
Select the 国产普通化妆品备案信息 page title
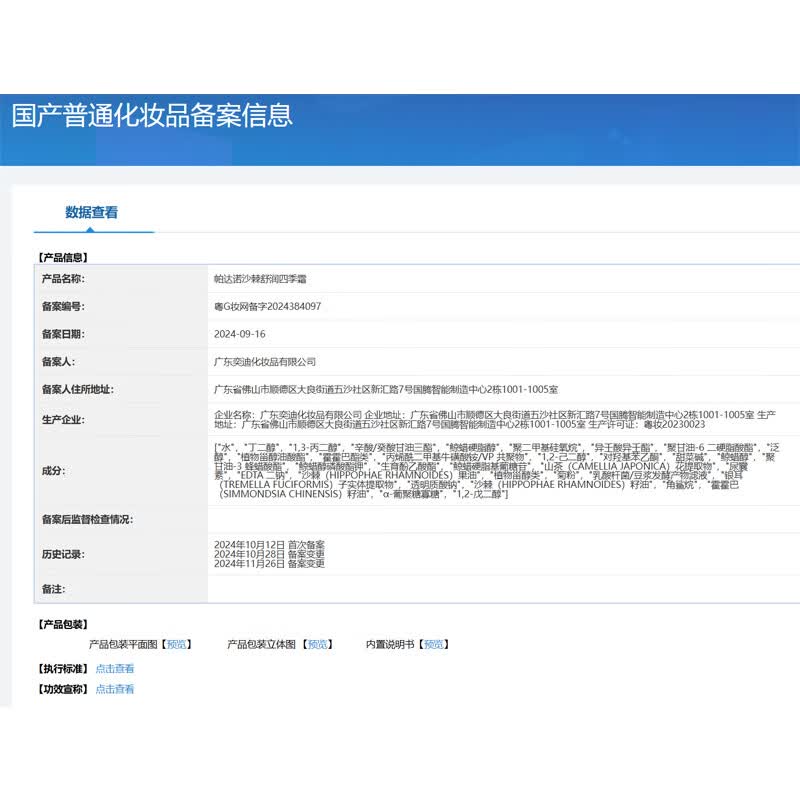click(152, 115)
